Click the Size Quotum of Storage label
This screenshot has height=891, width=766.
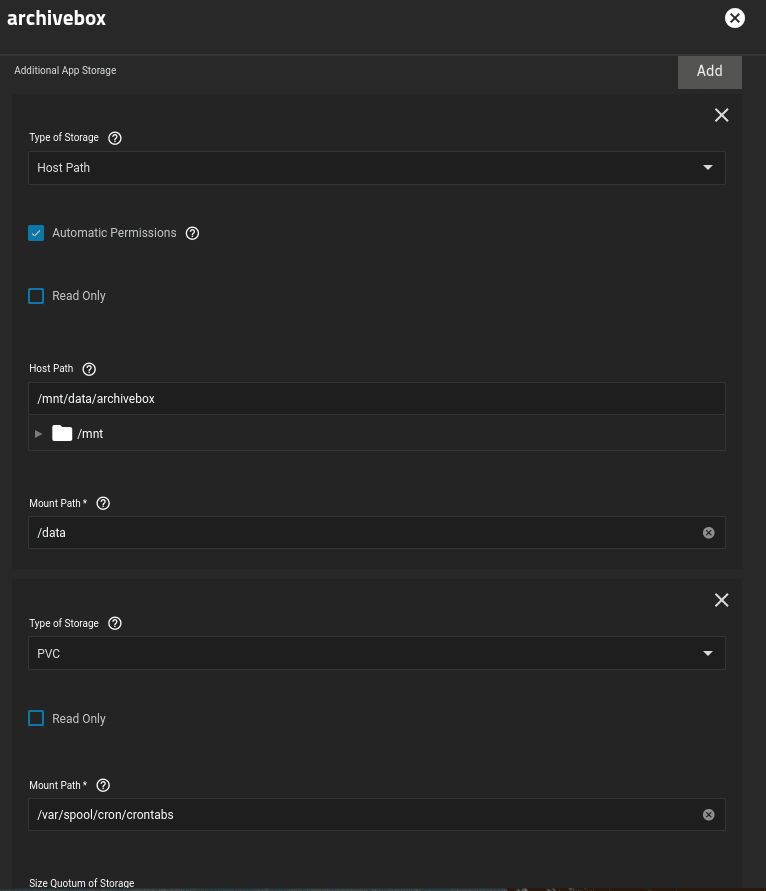[82, 883]
